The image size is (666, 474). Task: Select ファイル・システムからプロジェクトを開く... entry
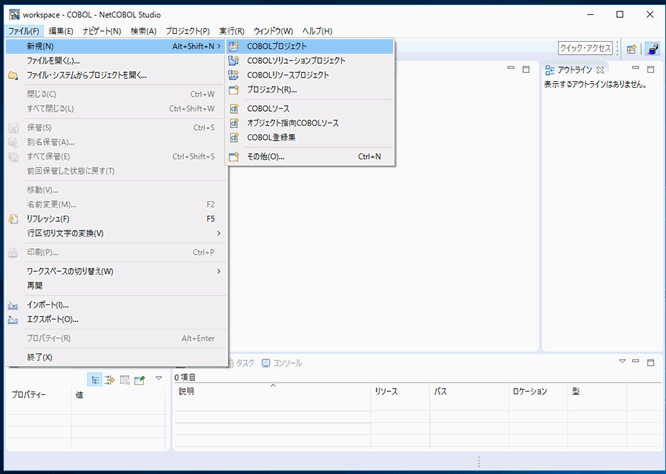(x=116, y=75)
